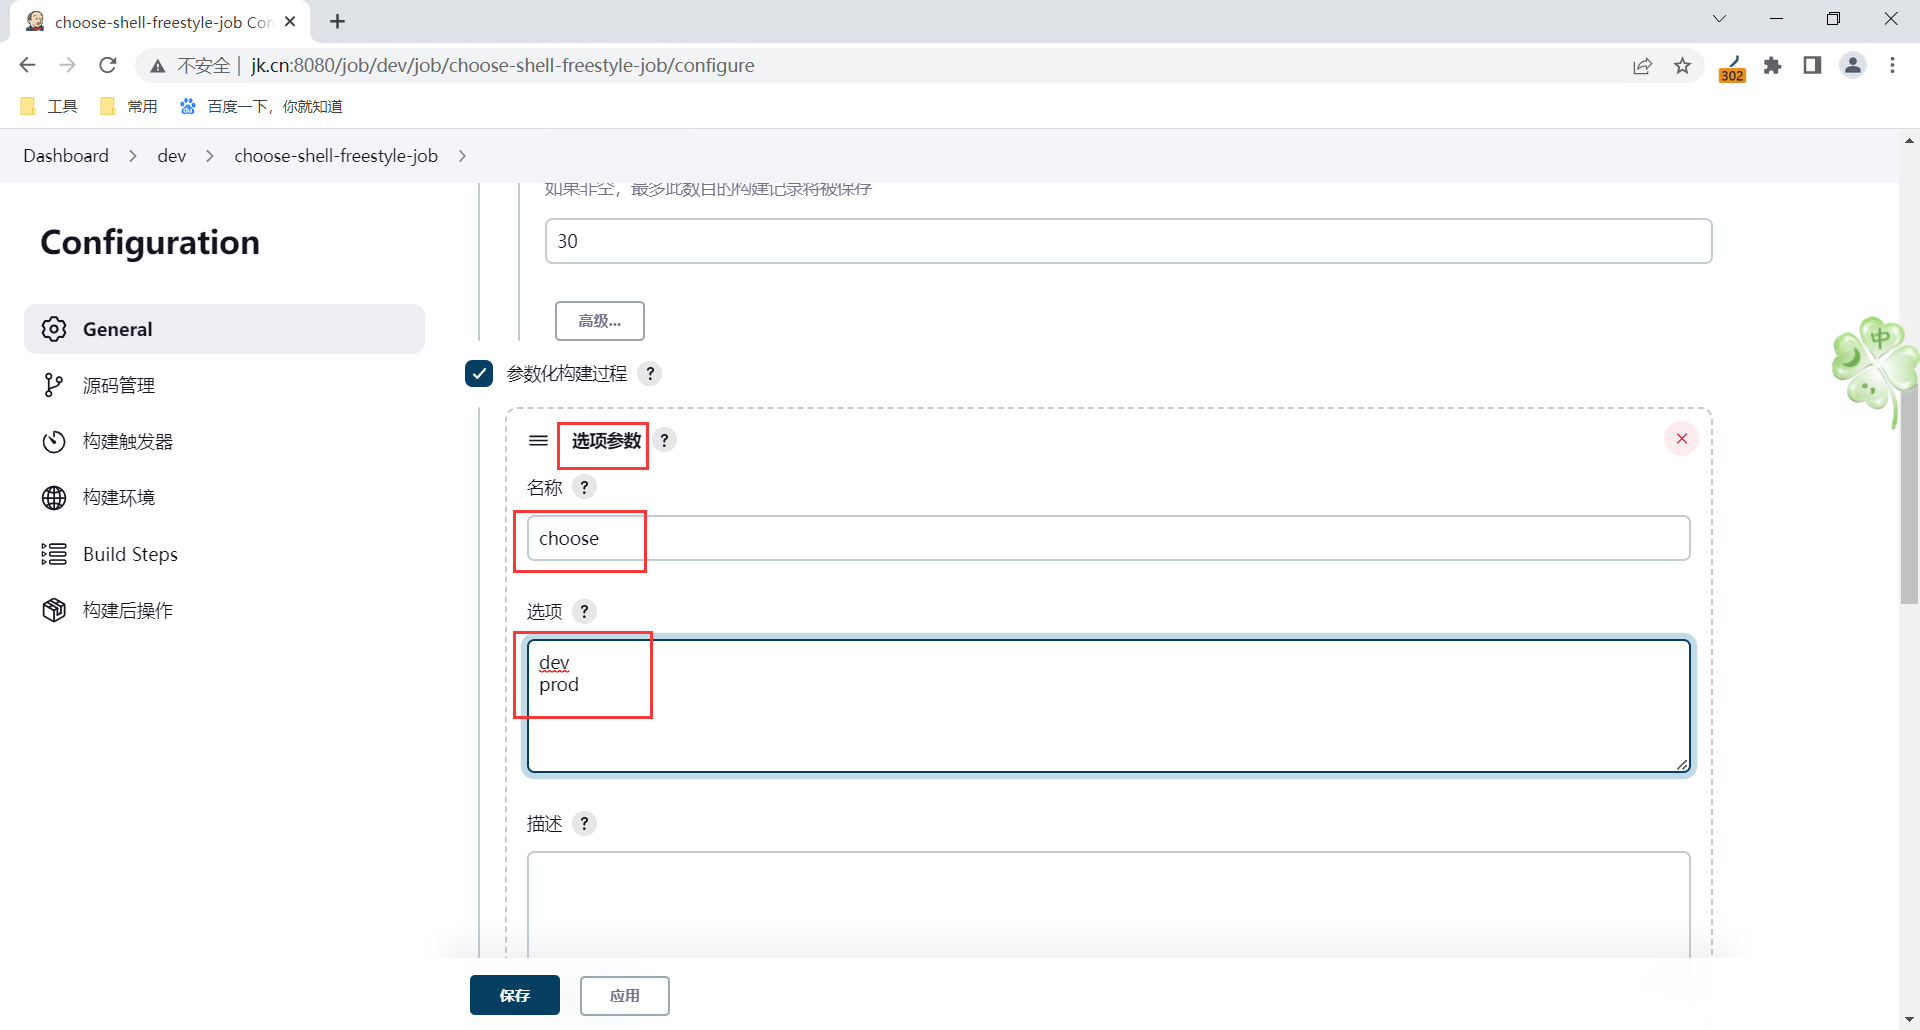The height and width of the screenshot is (1030, 1920).
Task: Go to Dashboard breadcrumb
Action: tap(66, 156)
